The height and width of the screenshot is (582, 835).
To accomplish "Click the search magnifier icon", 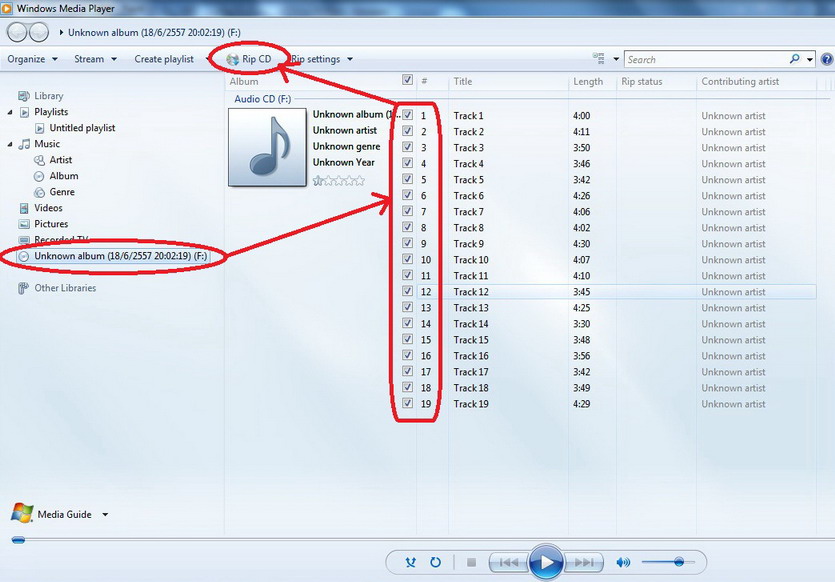I will [x=795, y=59].
